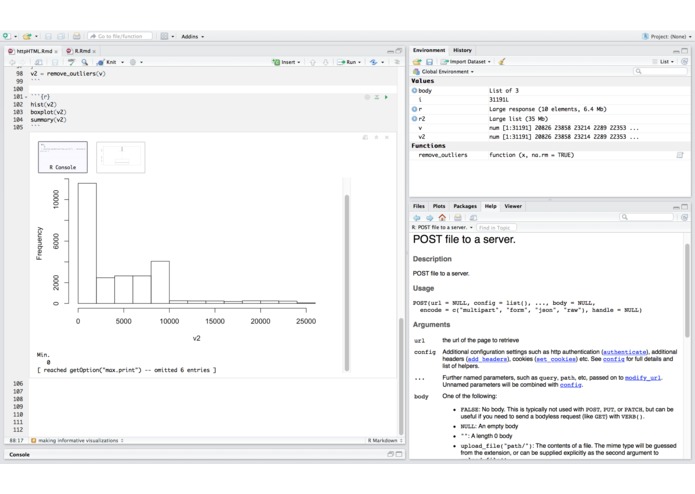Click the gear options icon beside Knit
Screen dimensions: 695x494
click(133, 62)
